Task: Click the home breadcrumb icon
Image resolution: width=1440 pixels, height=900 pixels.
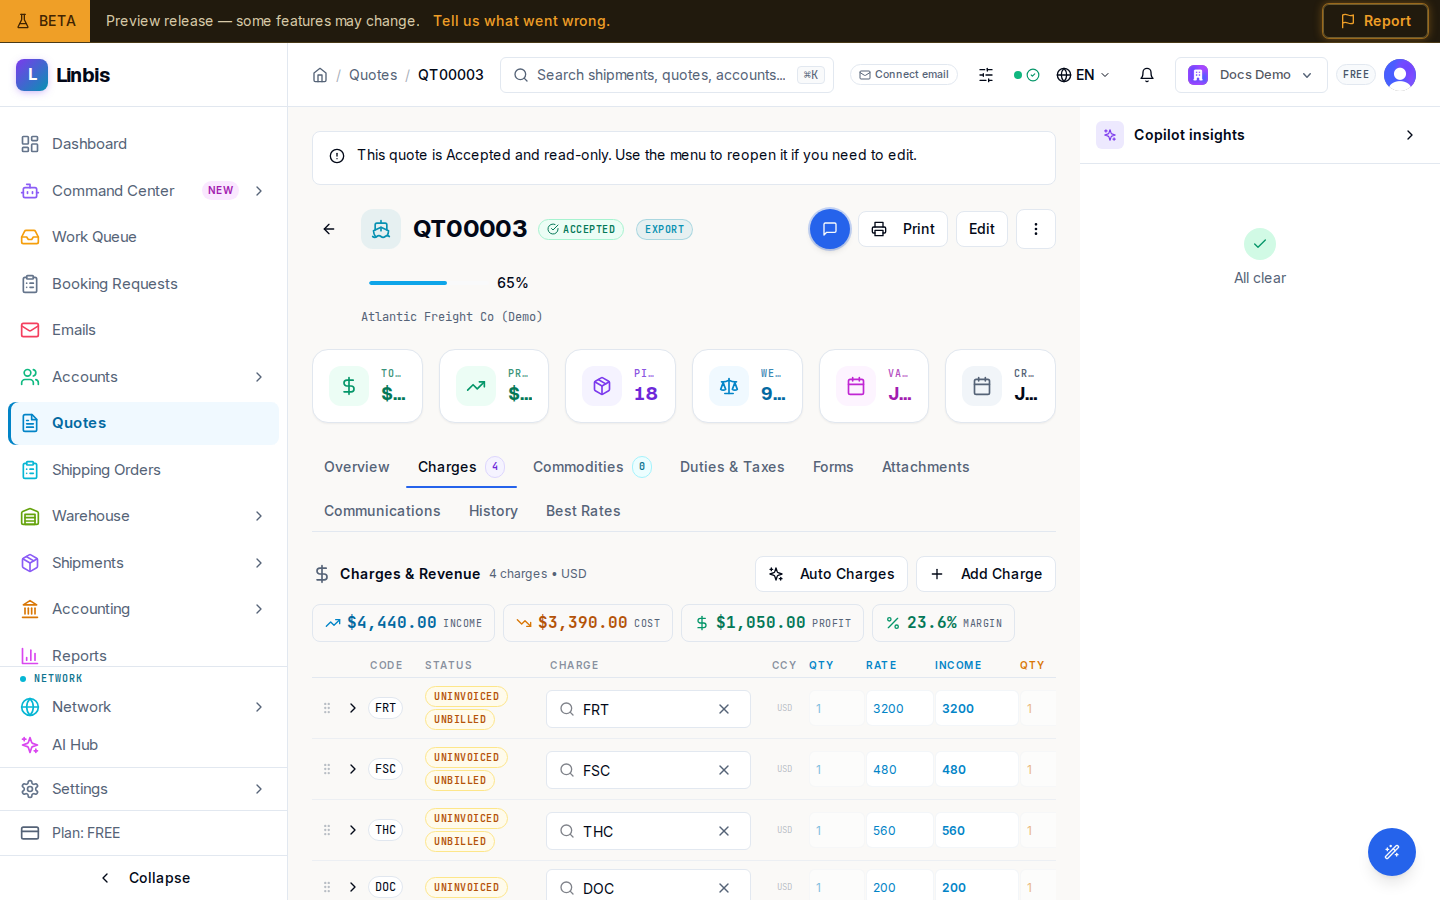Action: (320, 75)
